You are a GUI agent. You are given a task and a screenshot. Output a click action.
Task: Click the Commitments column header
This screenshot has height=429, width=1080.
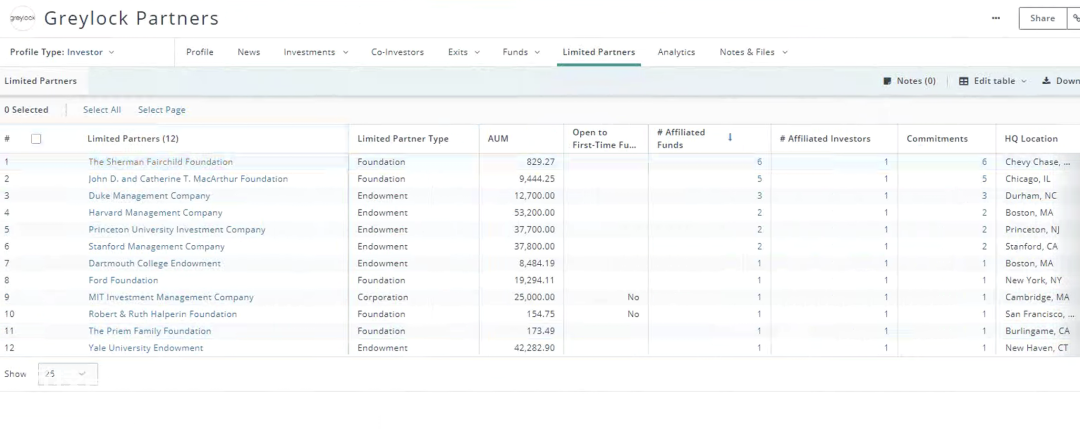[x=937, y=139]
